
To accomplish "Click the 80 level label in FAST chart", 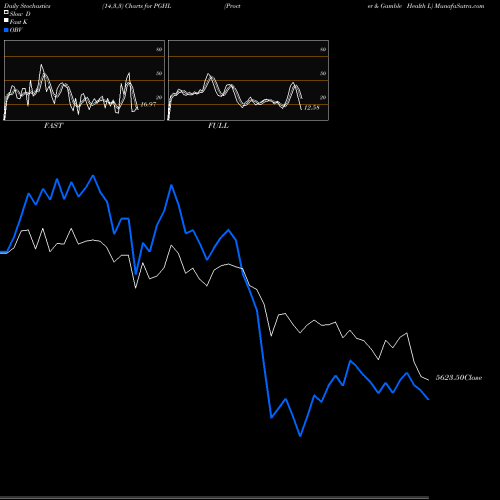I will pyautogui.click(x=159, y=49).
